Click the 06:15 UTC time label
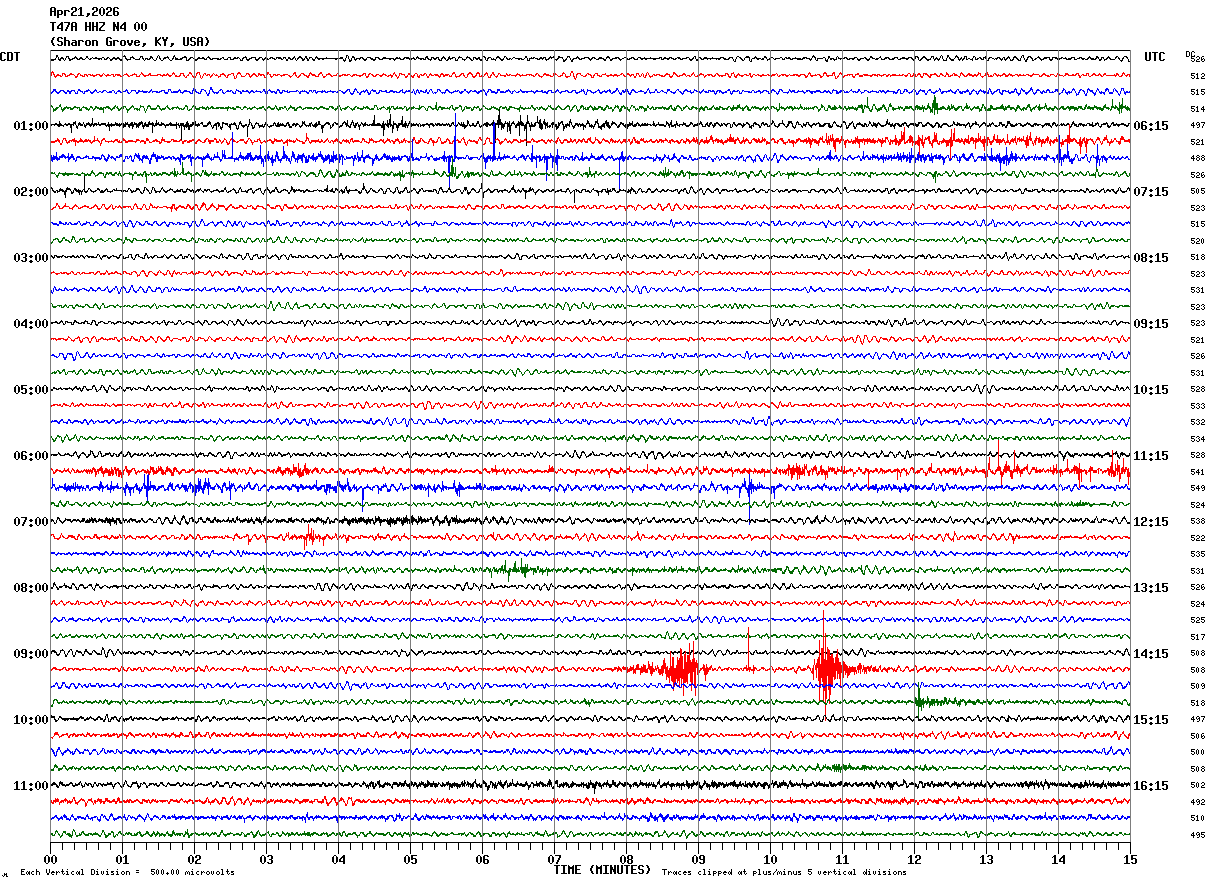 point(1150,126)
